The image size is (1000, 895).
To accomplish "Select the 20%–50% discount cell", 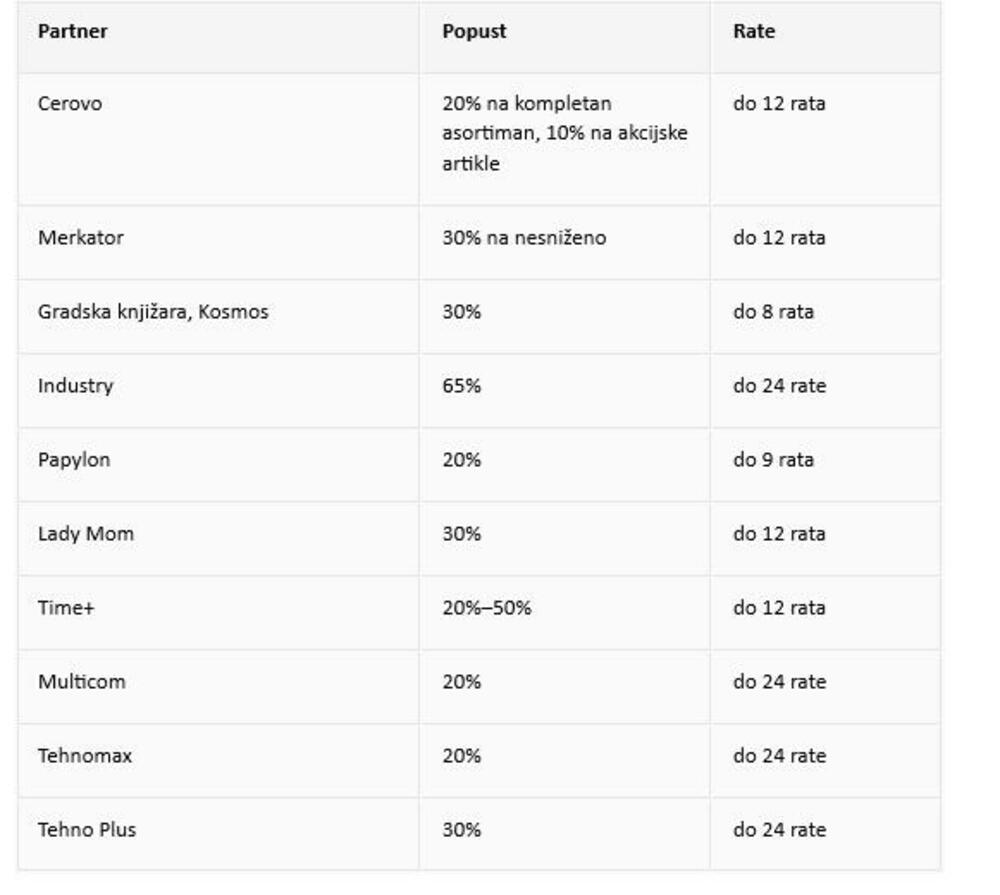I will 486,608.
